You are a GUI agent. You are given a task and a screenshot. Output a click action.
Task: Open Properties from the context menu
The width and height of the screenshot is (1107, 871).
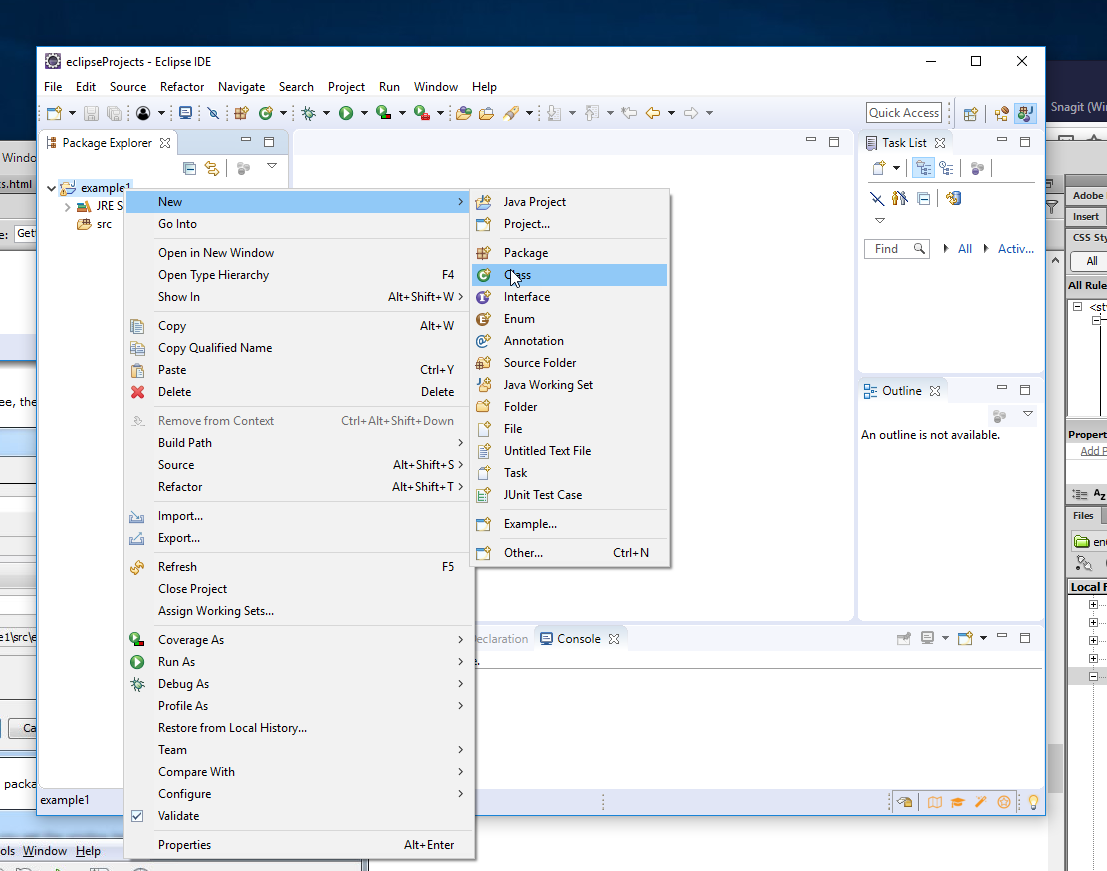(x=299, y=845)
